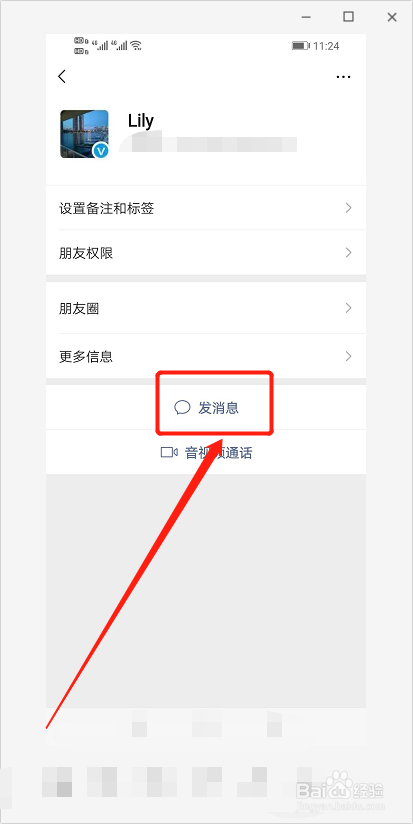The width and height of the screenshot is (413, 824).
Task: Click the contact name Lily
Action: (x=141, y=121)
